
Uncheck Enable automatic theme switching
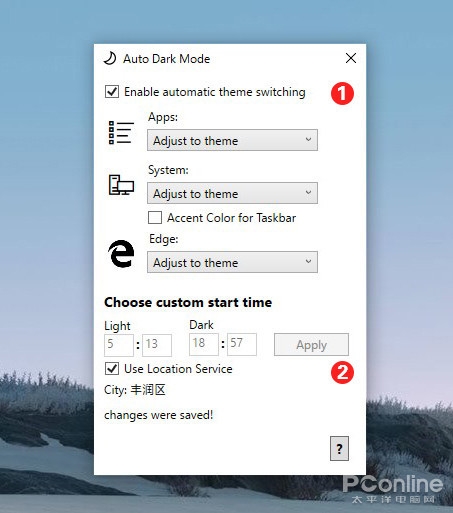(x=112, y=92)
